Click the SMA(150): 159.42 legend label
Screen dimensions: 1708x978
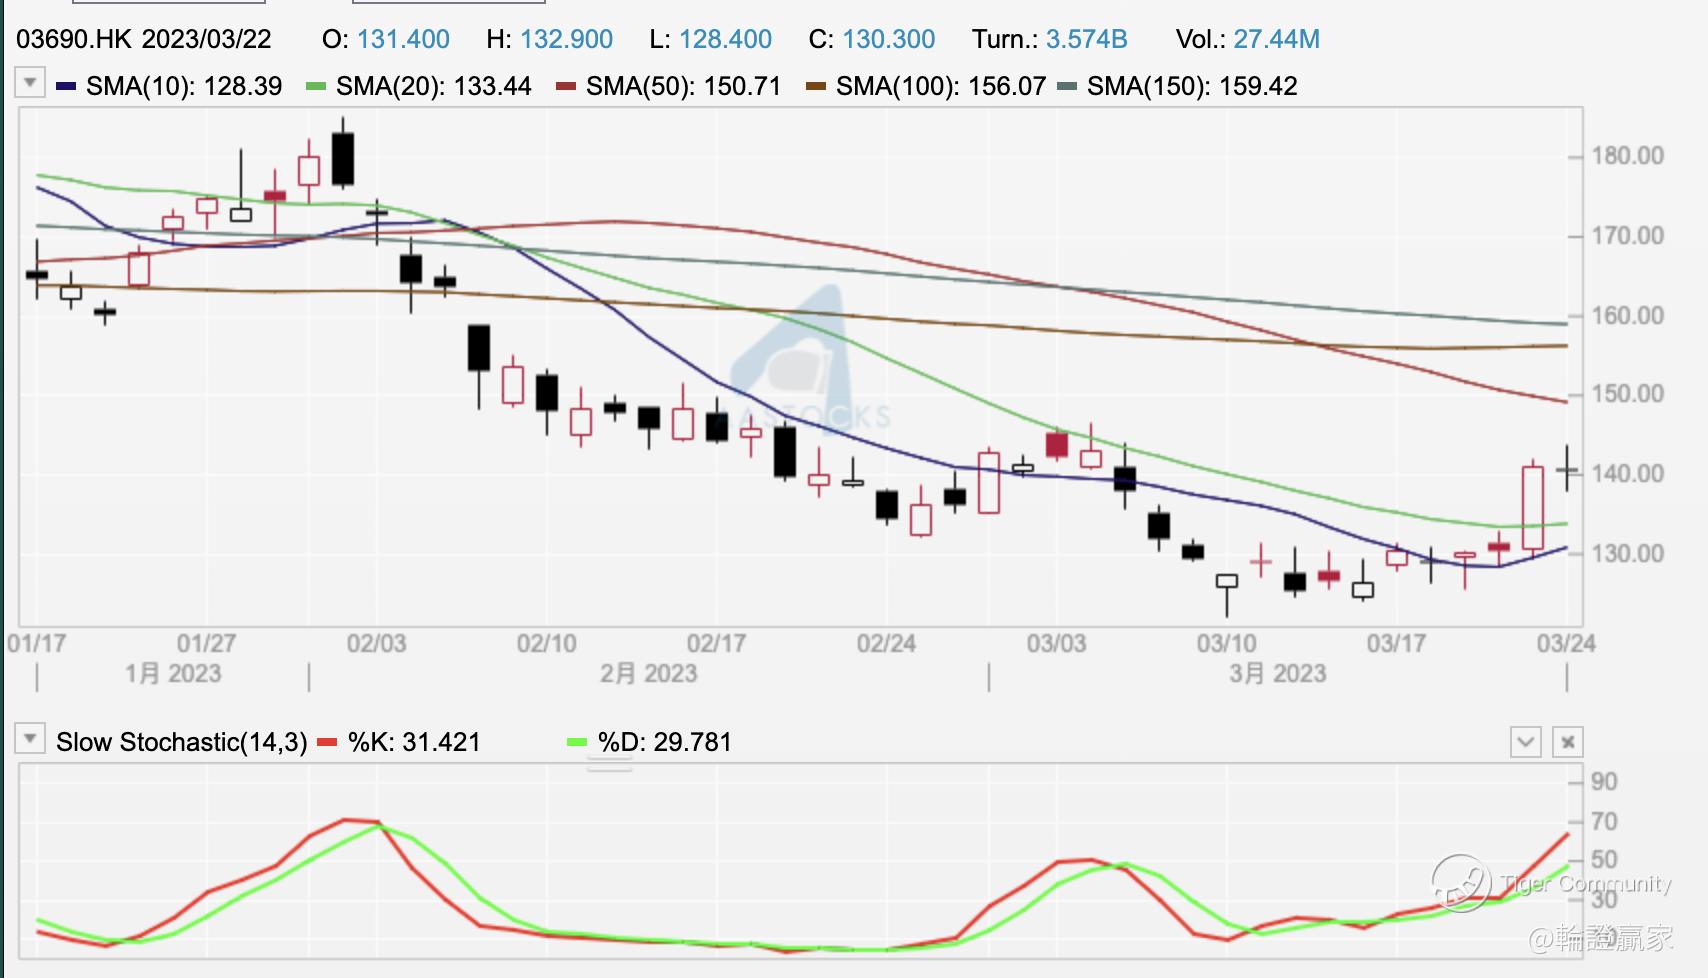click(x=1192, y=86)
